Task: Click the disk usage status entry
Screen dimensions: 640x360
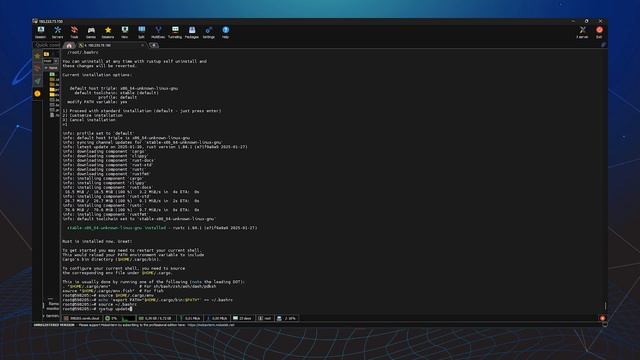Action: point(287,318)
